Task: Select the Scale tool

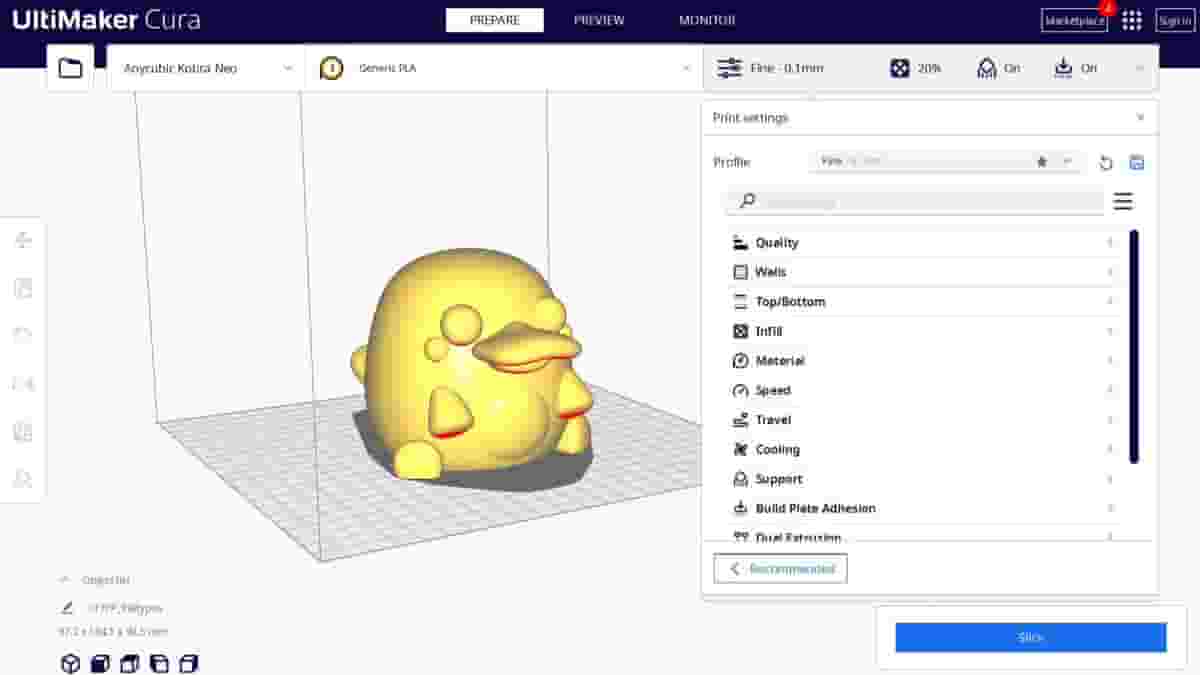Action: (x=22, y=287)
